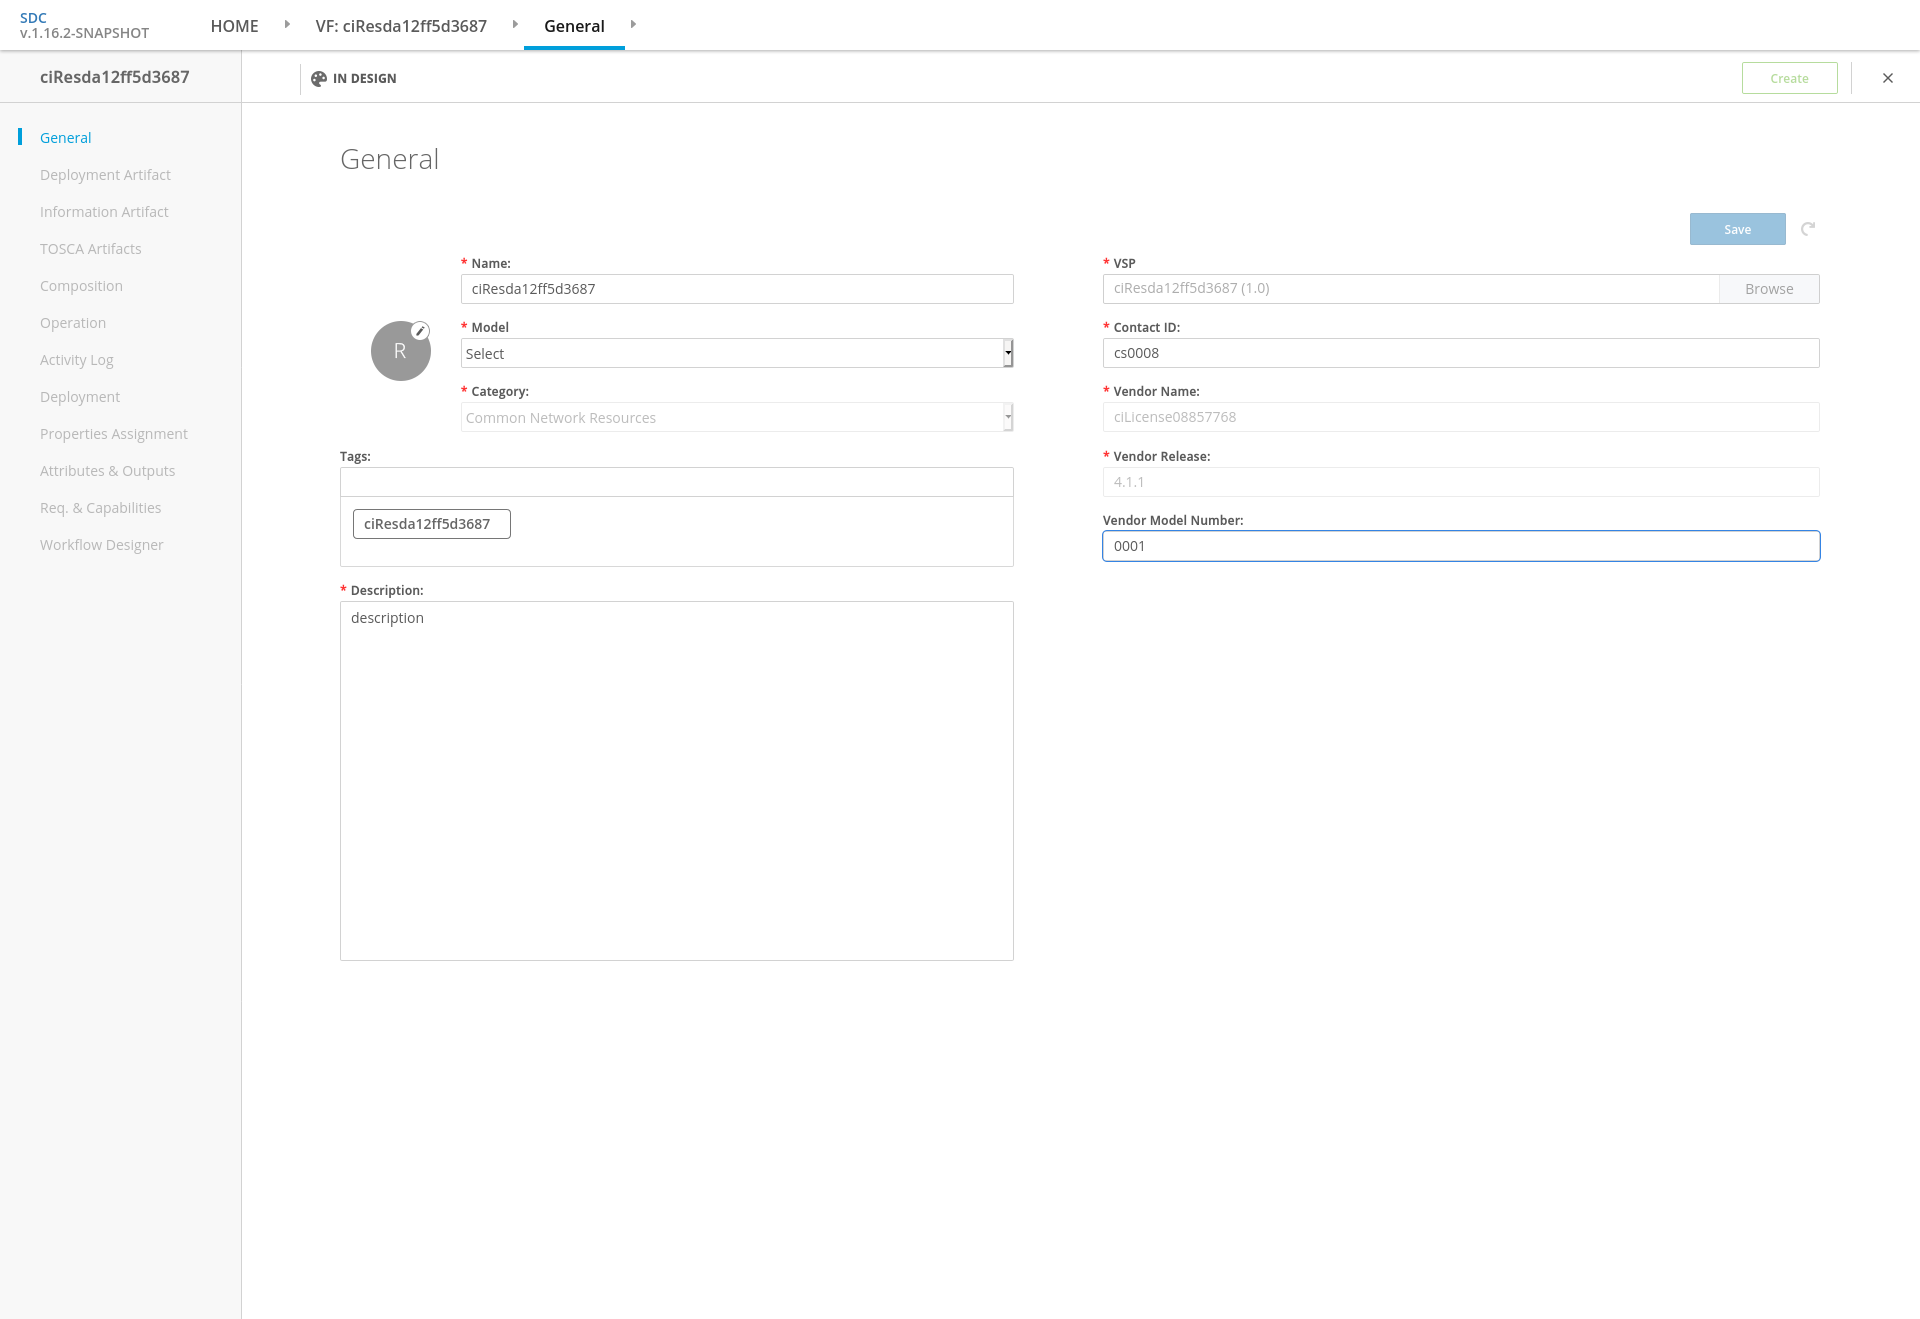Click the pencil edit icon on the avatar
Image resolution: width=1920 pixels, height=1319 pixels.
click(x=421, y=331)
